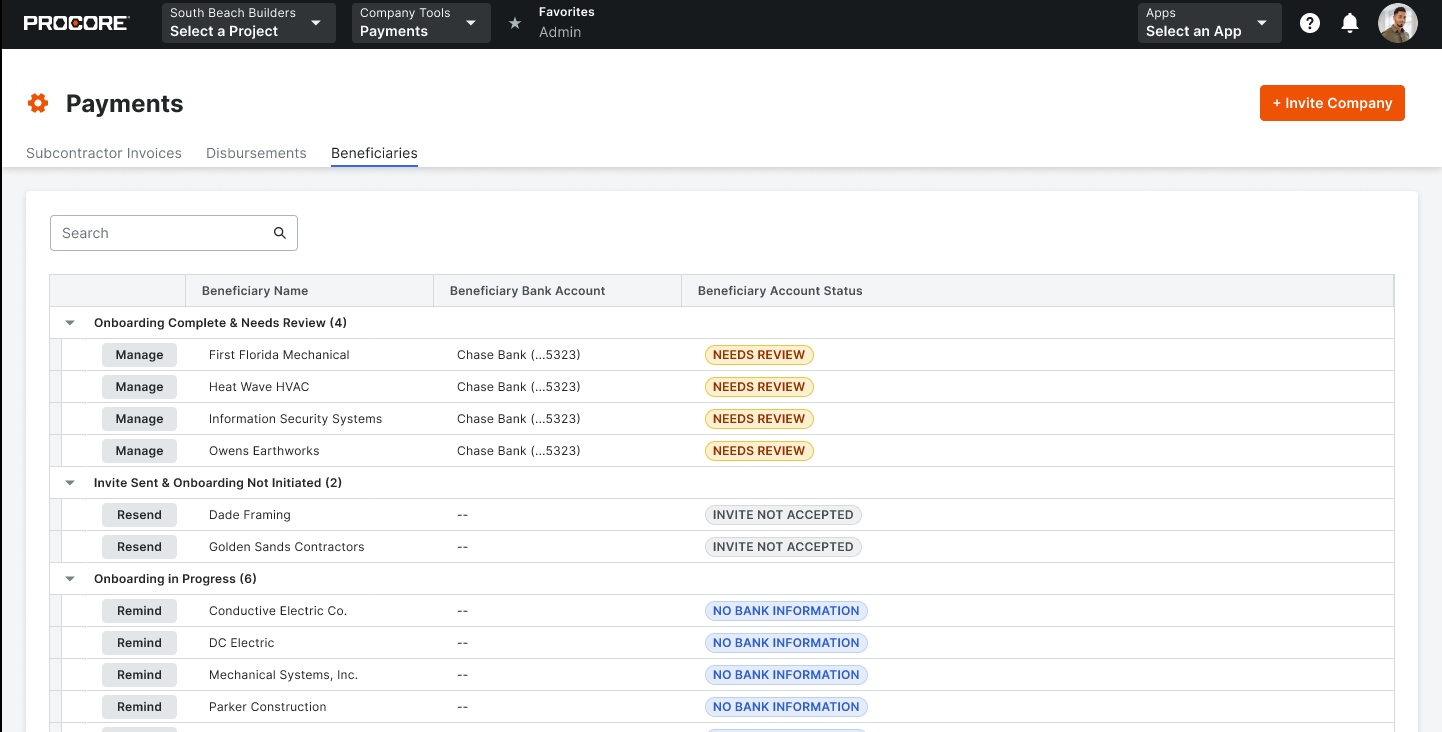Click the + Invite Company button
Screen dimensions: 1442x732
click(1332, 103)
